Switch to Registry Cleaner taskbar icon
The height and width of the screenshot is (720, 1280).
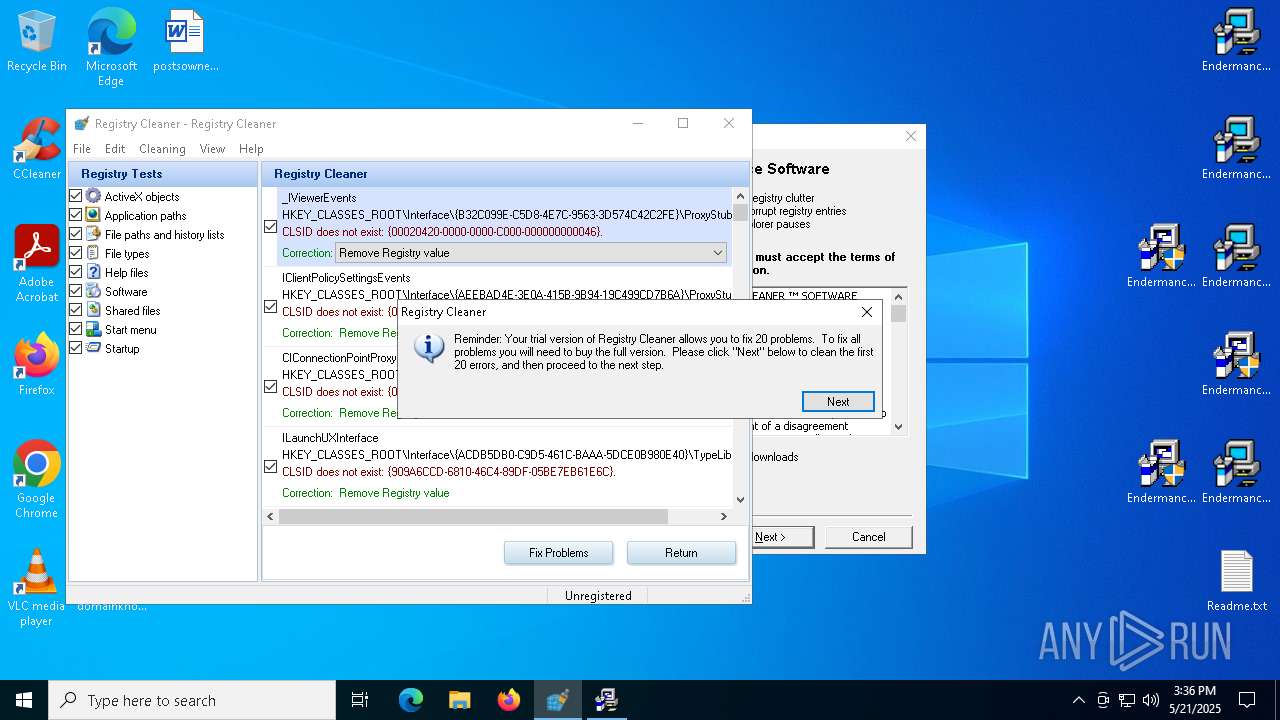[557, 700]
